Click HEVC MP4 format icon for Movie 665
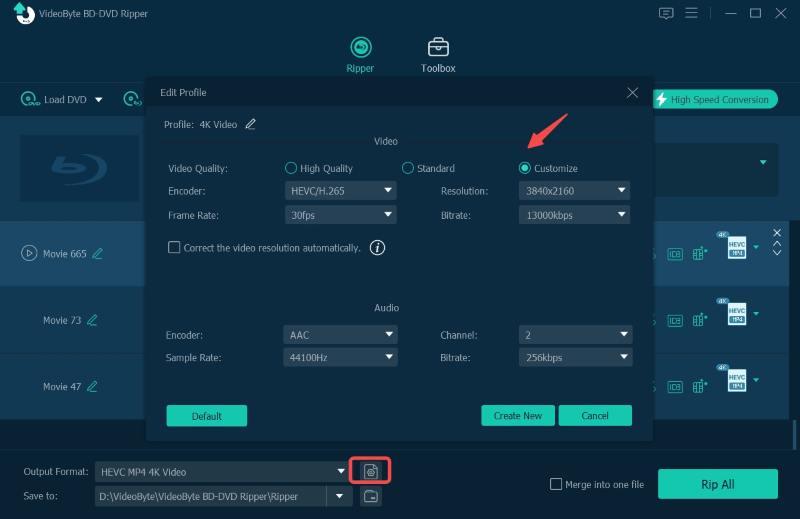 coord(736,247)
